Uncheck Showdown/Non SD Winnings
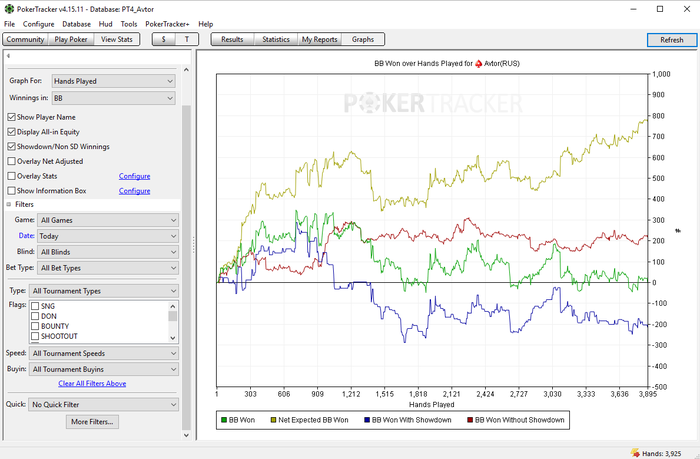 click(12, 146)
